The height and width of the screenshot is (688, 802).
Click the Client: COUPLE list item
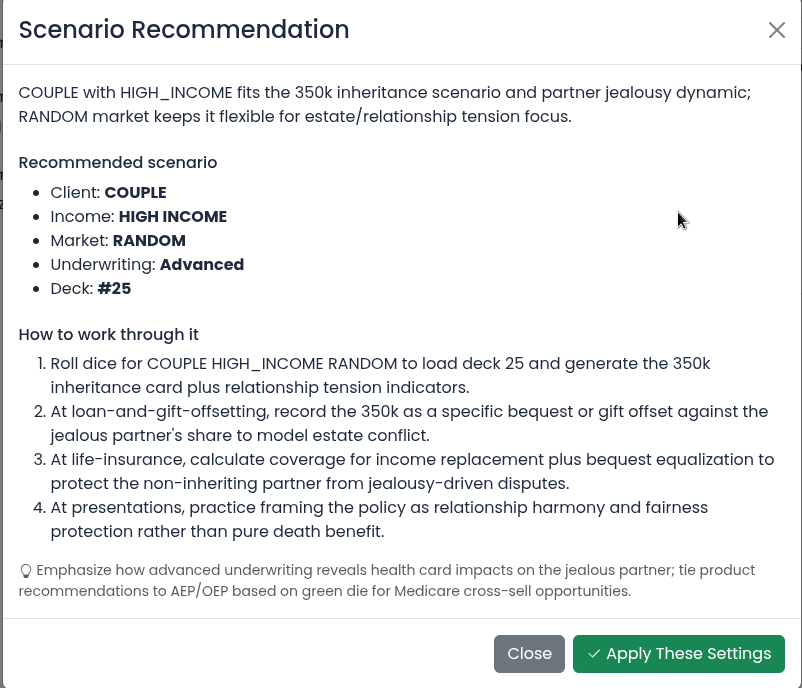[x=108, y=193]
